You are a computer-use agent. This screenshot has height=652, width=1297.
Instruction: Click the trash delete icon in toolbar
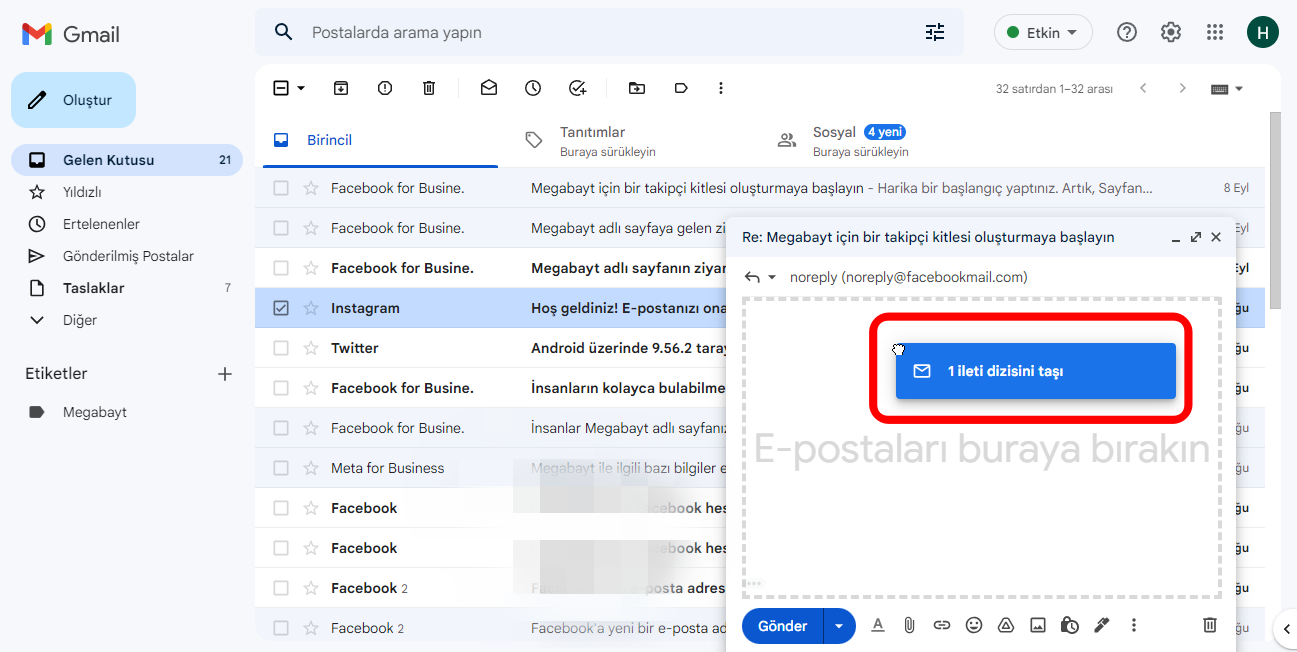(429, 88)
